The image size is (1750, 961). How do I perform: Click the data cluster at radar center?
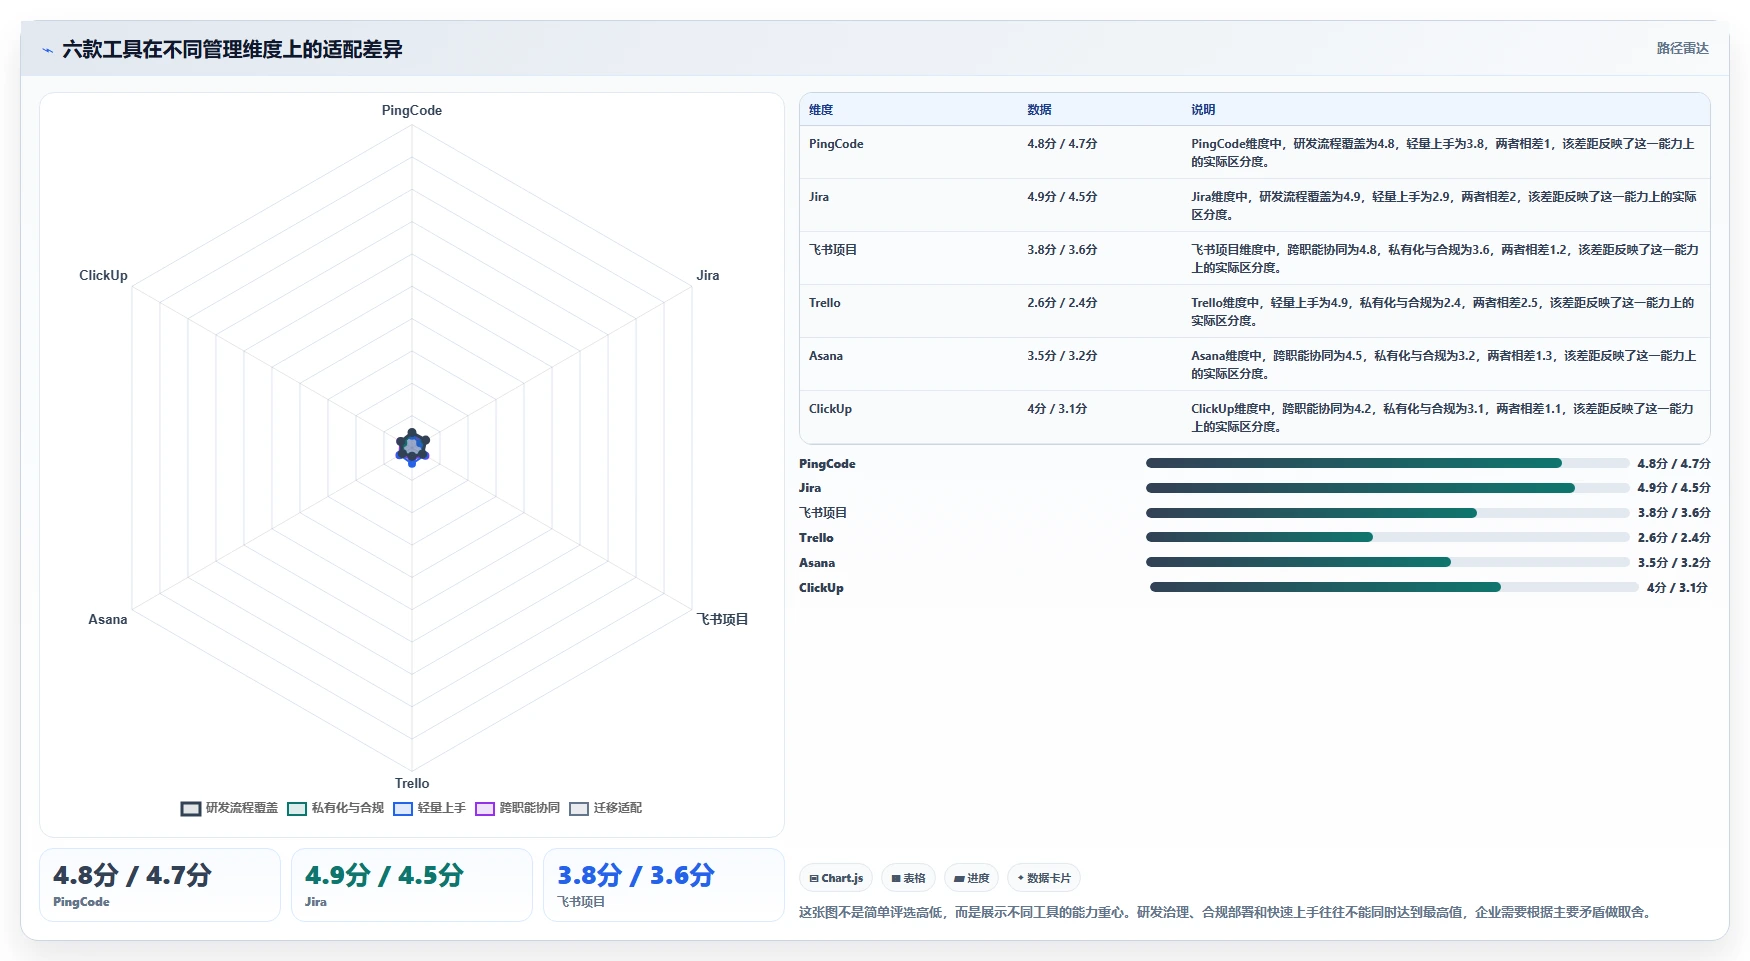[412, 447]
